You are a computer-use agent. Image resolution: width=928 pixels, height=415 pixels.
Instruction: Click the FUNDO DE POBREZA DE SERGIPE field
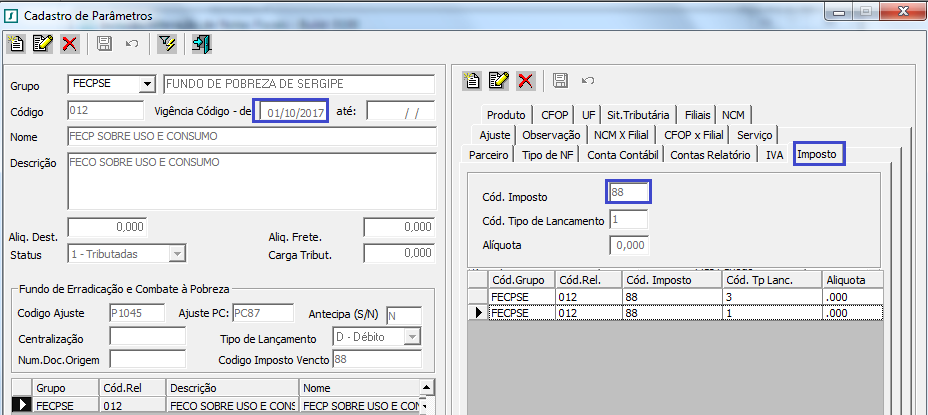tap(299, 84)
